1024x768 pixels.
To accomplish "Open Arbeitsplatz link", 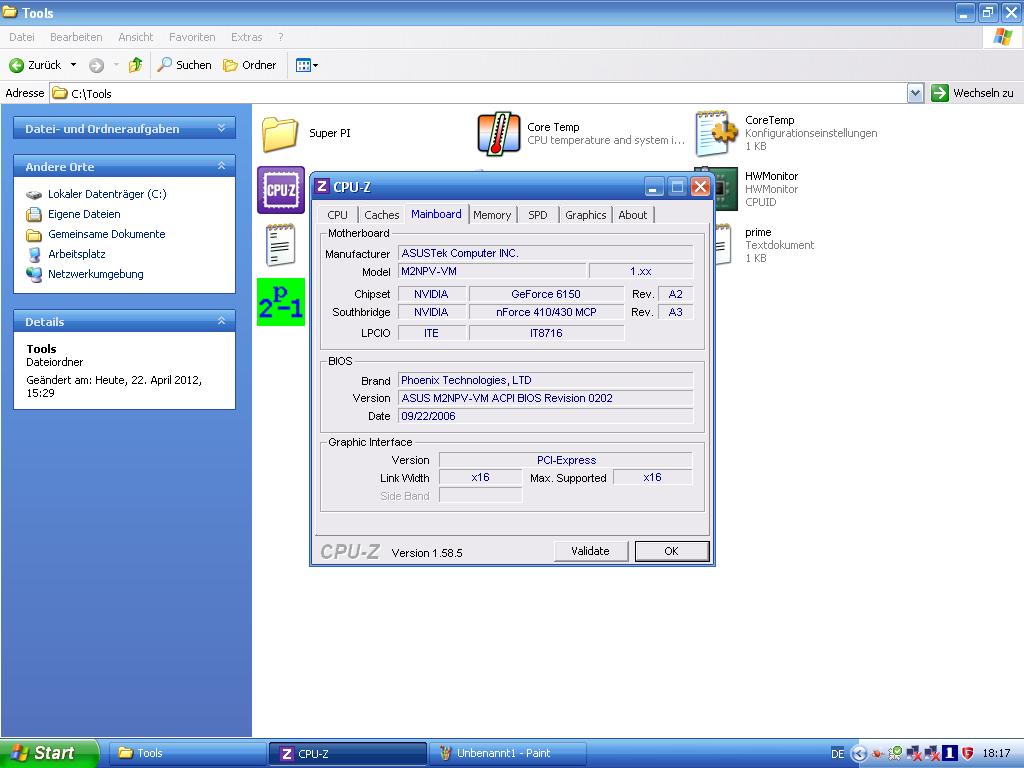I will click(x=76, y=254).
